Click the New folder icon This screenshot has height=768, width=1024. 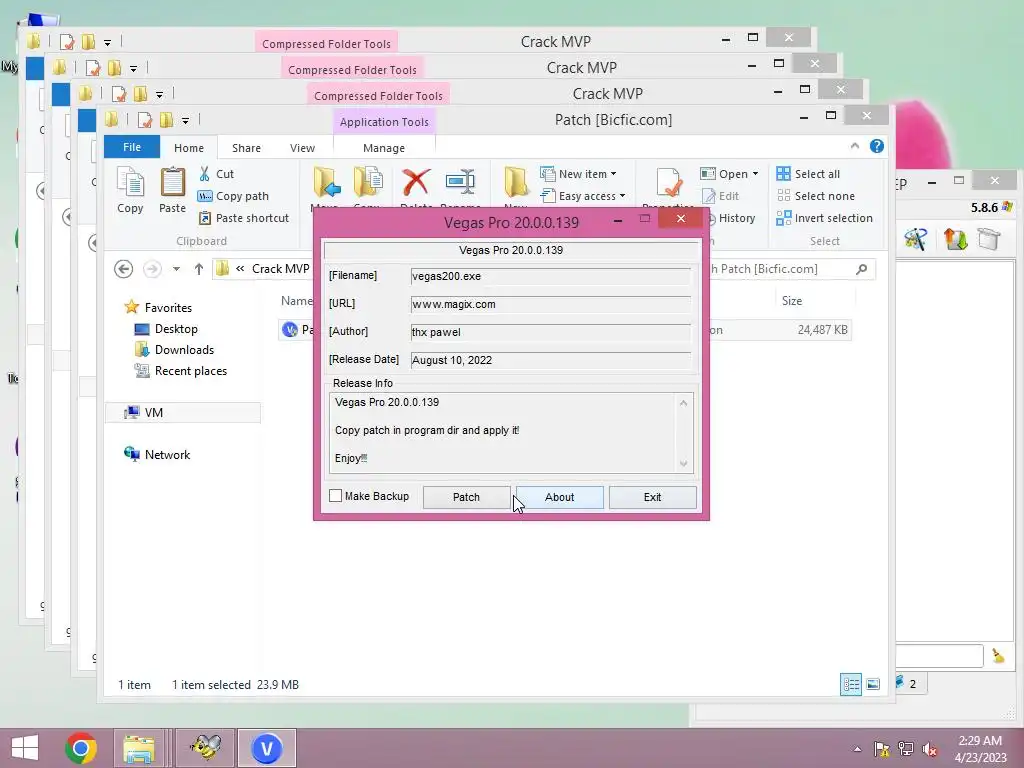pyautogui.click(x=515, y=182)
